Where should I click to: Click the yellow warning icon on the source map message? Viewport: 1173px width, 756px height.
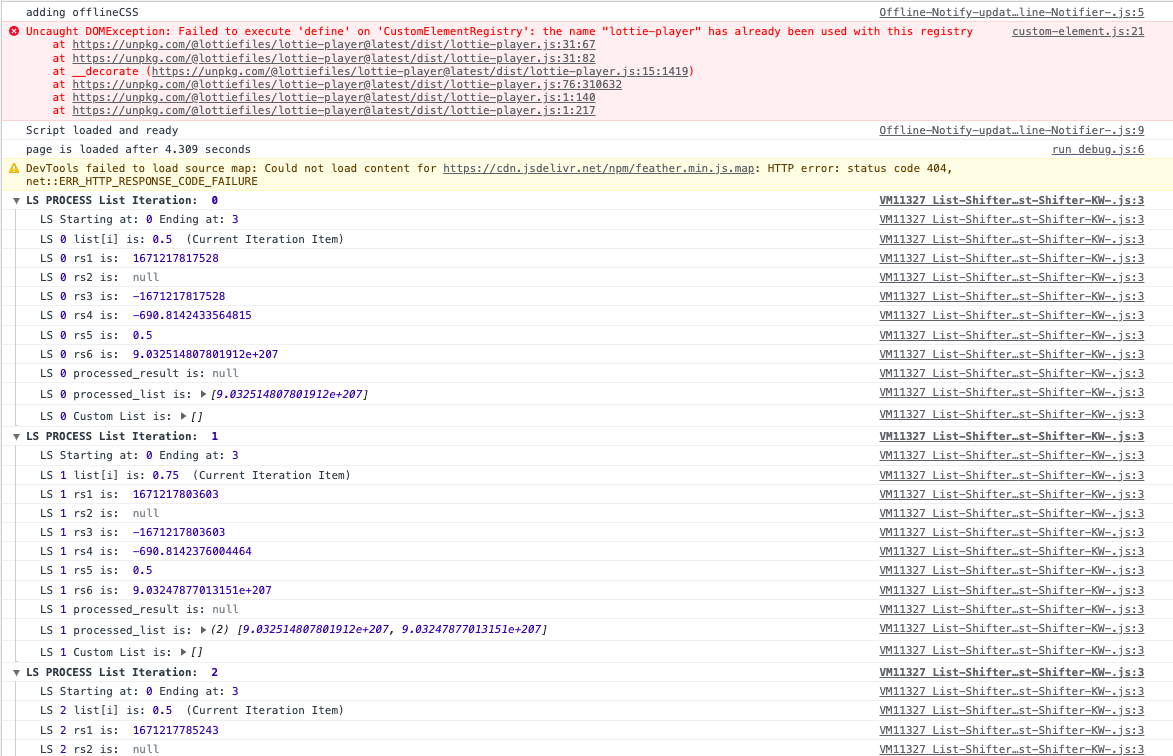[x=12, y=168]
